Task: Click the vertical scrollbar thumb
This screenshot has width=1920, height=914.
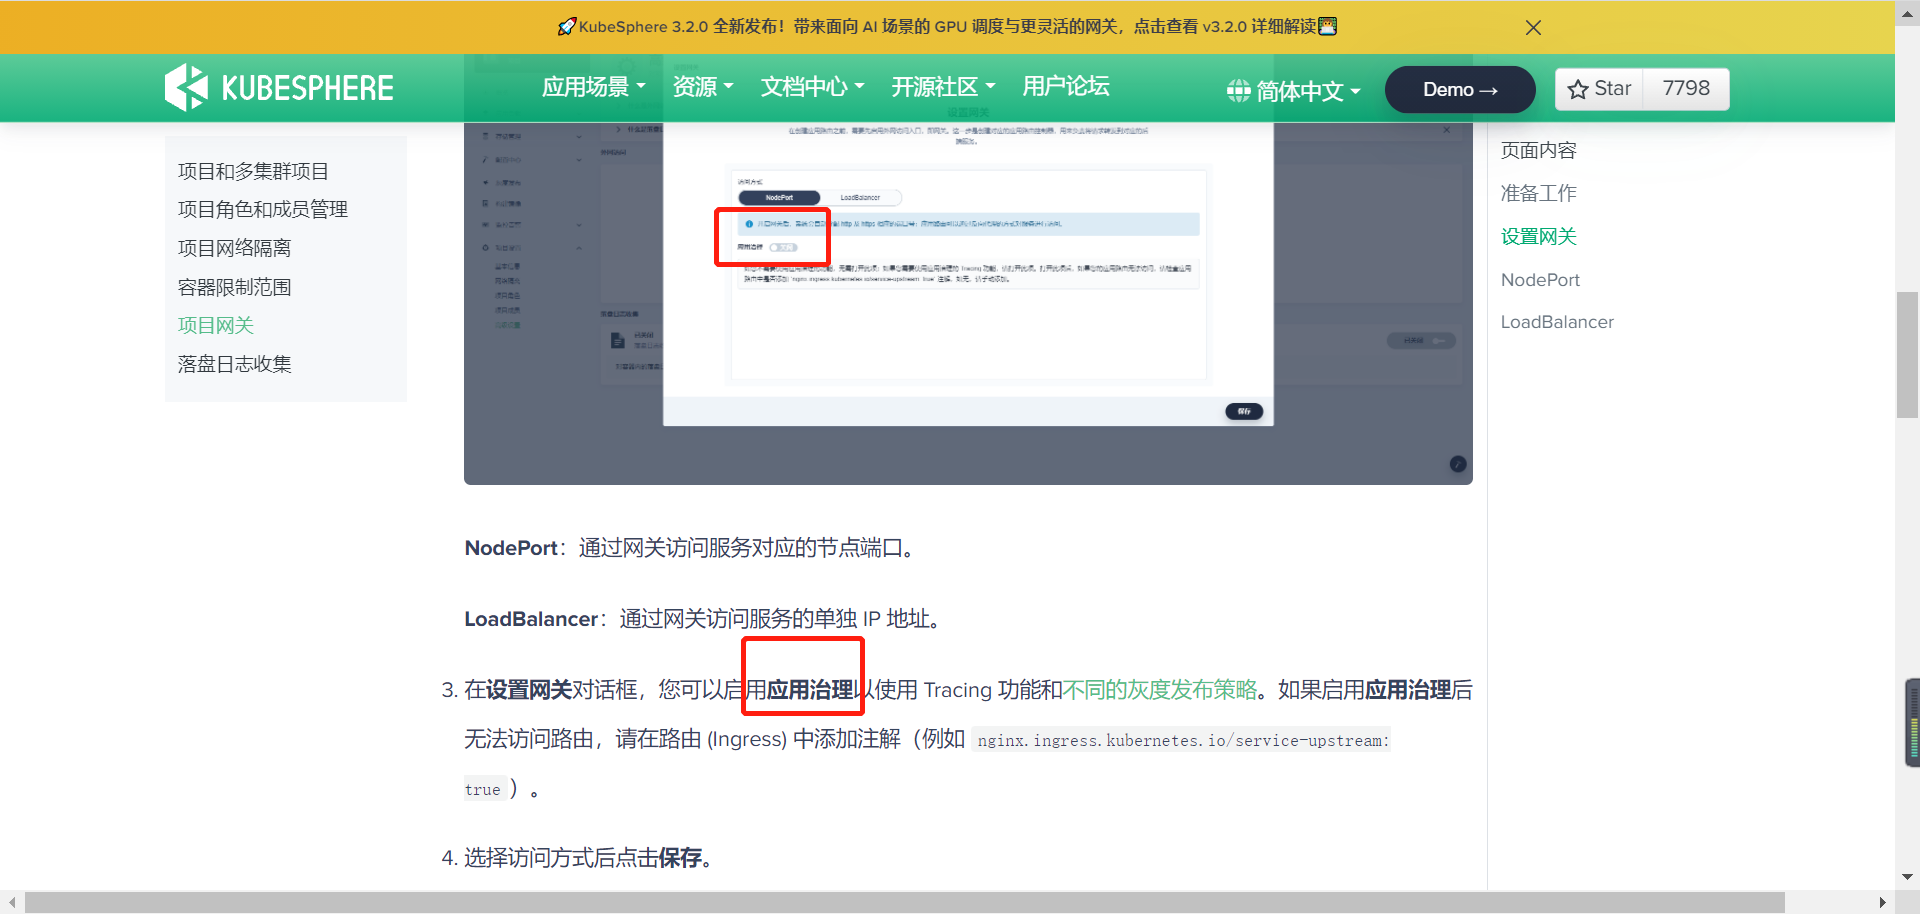Action: coord(1907,354)
